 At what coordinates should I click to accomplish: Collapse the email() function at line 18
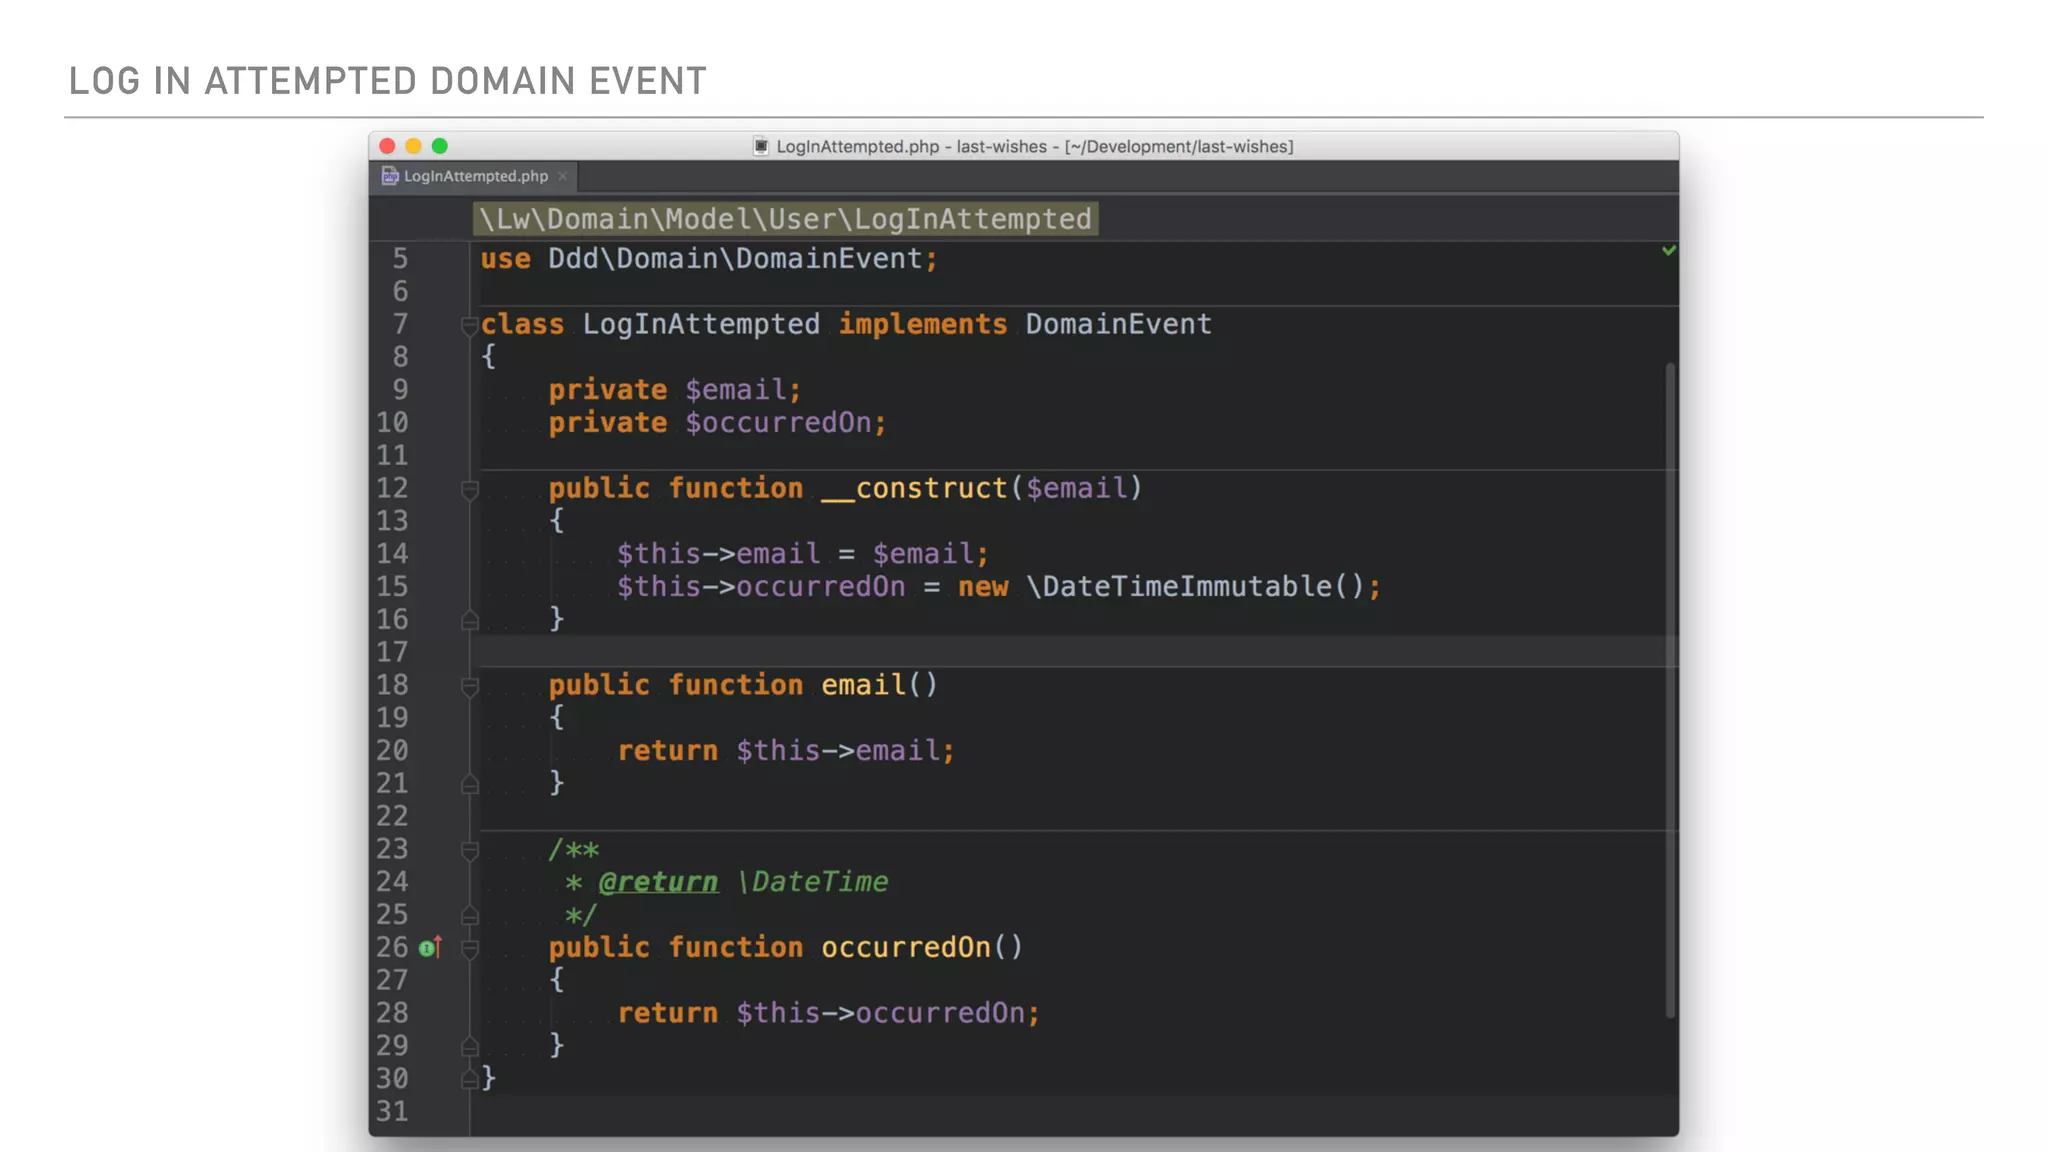(x=469, y=686)
